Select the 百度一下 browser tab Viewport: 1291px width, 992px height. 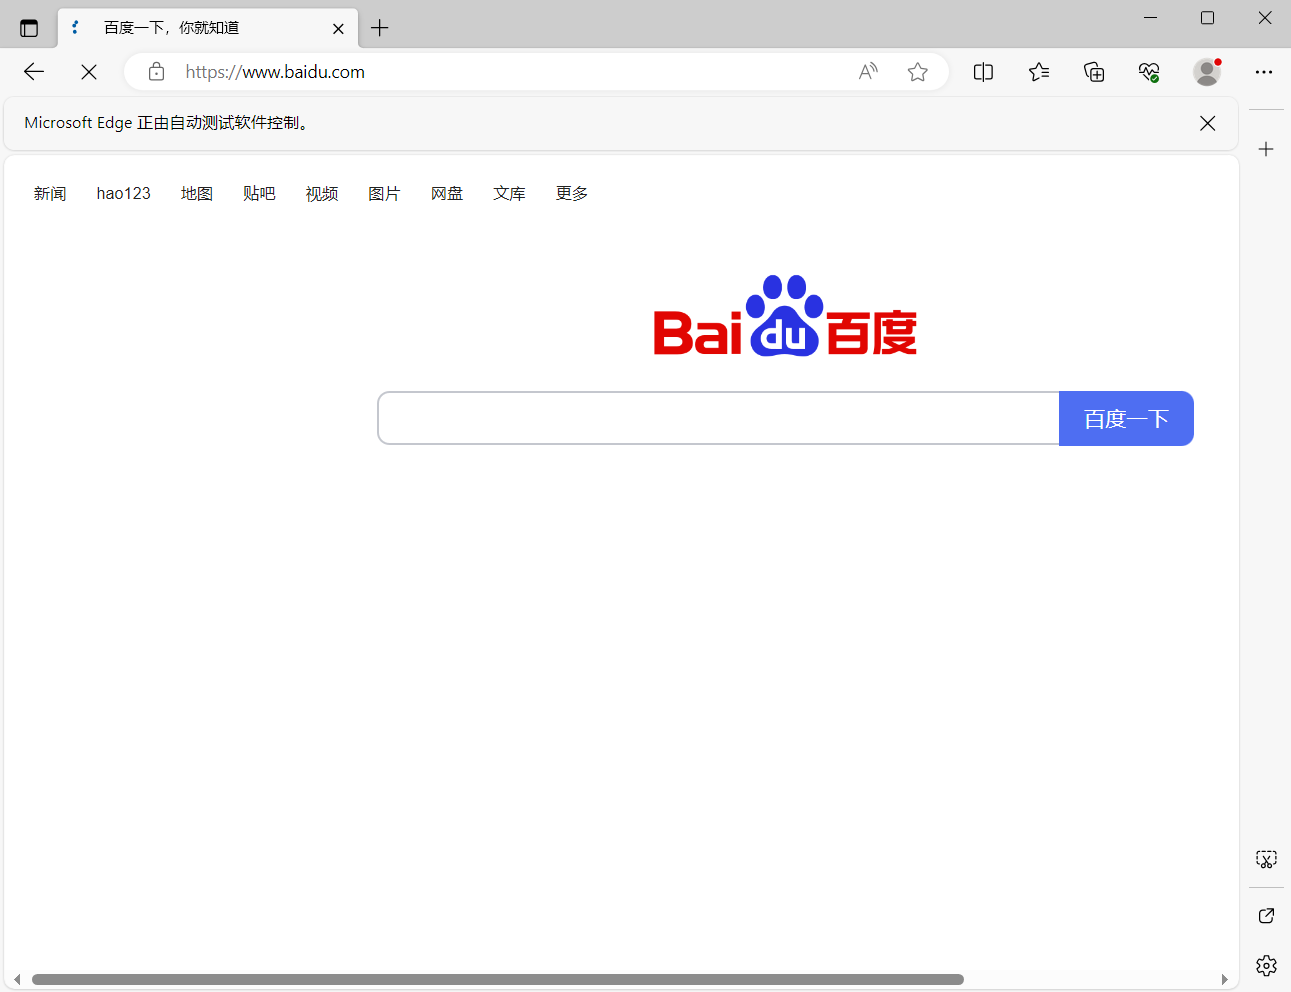point(208,28)
